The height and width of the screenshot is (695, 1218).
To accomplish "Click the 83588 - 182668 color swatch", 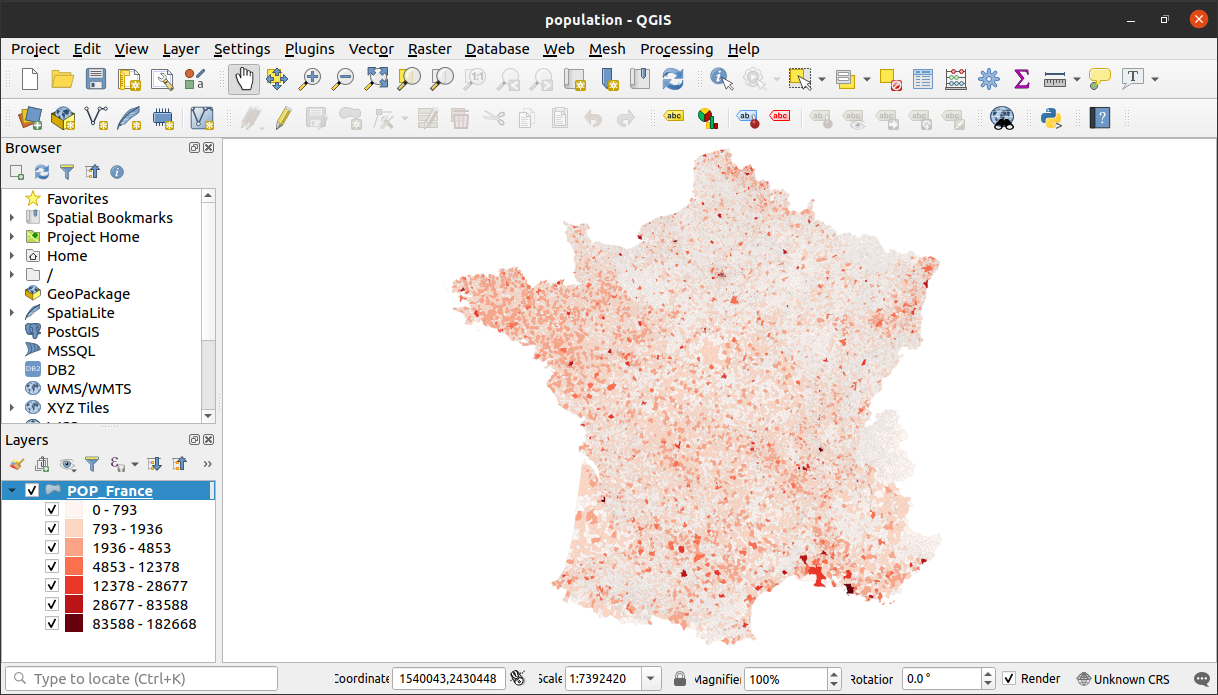I will (x=74, y=624).
